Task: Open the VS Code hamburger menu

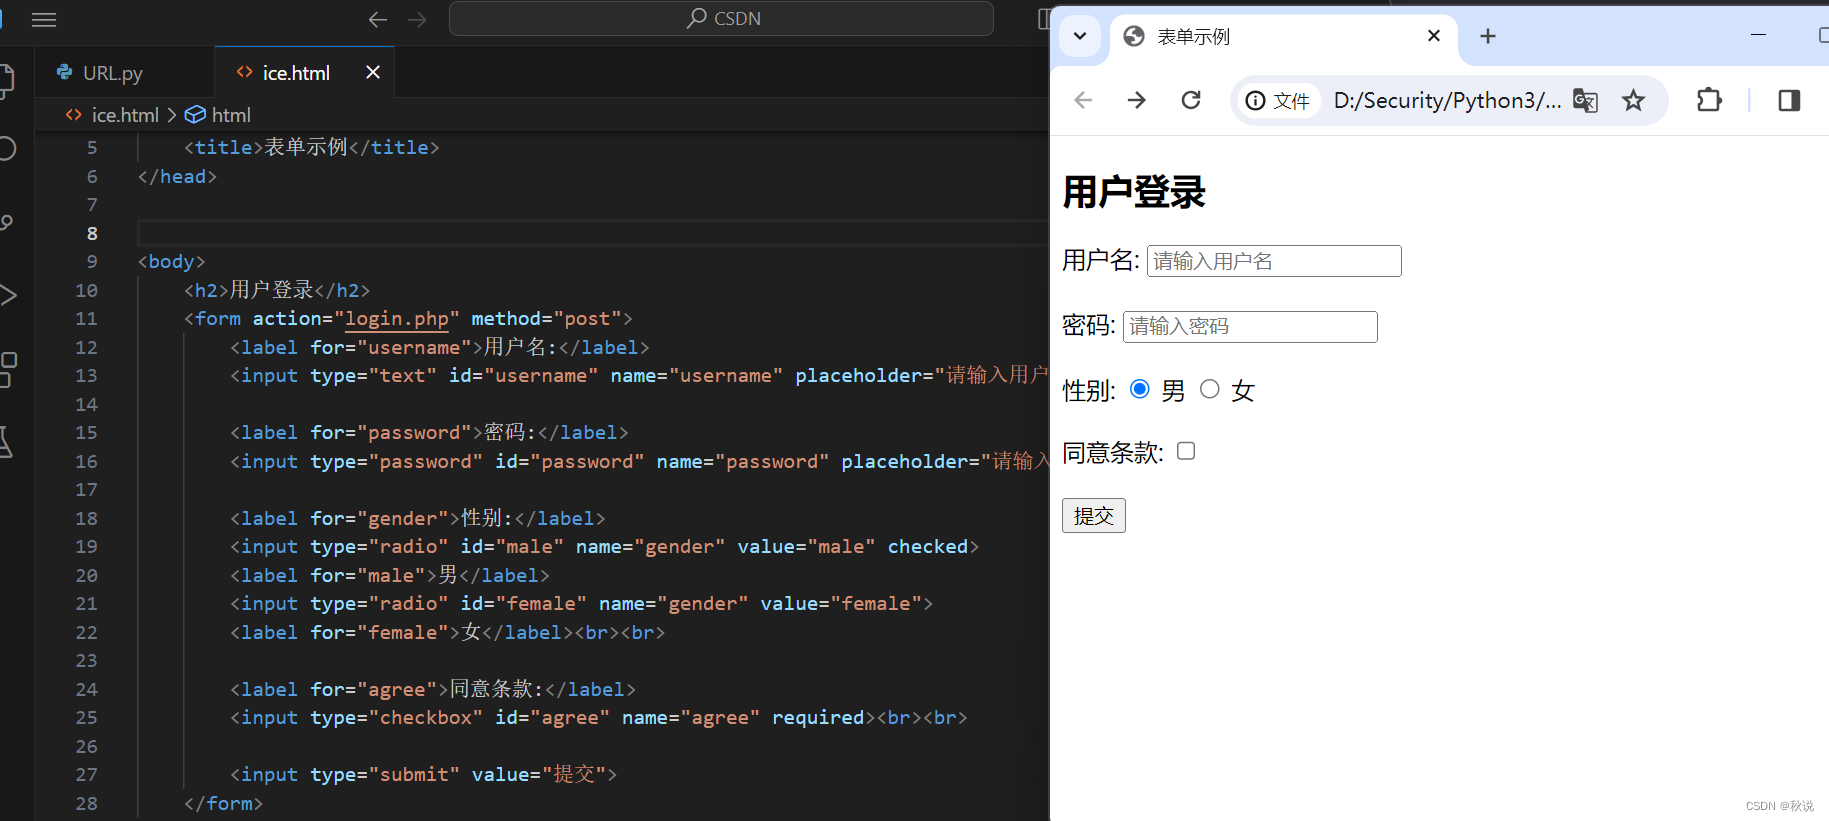Action: click(44, 19)
